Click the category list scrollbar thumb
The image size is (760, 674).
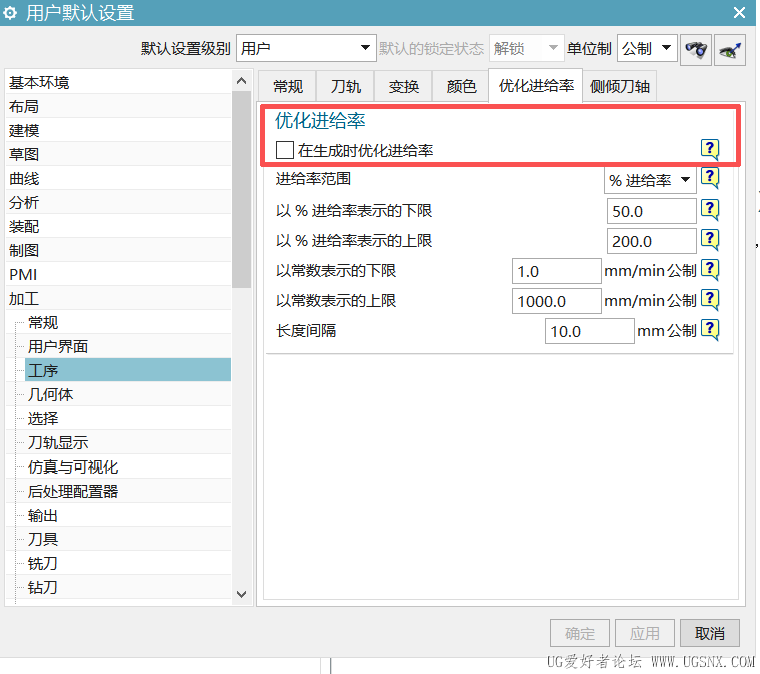click(x=241, y=189)
